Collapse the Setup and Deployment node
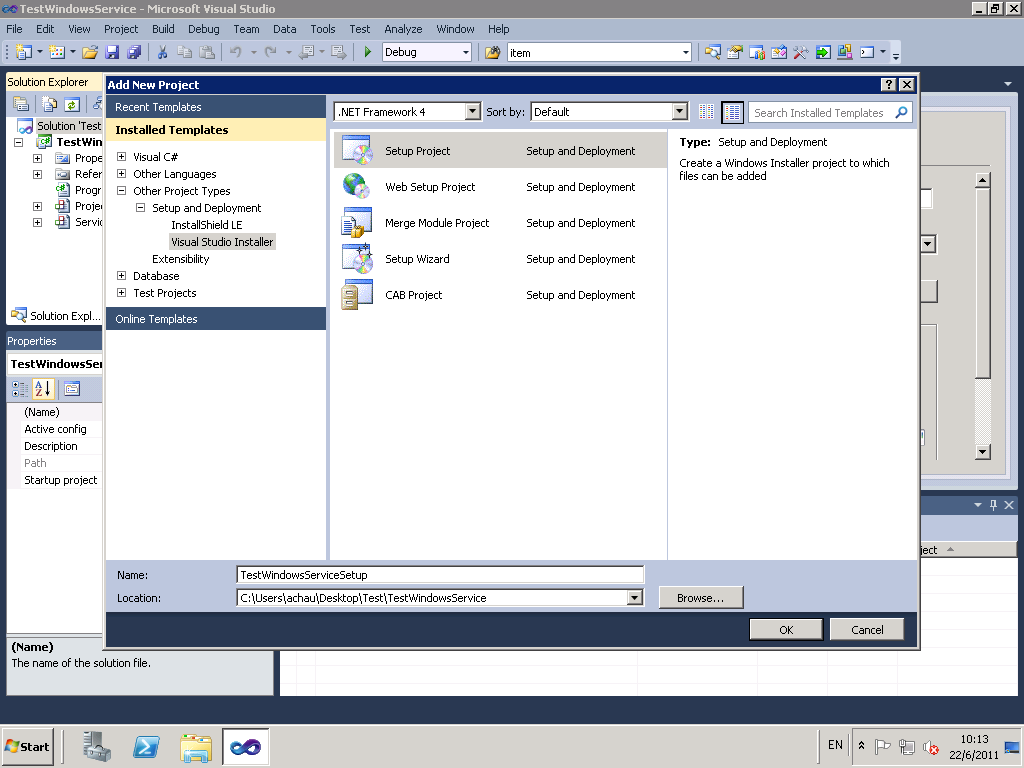Viewport: 1024px width, 768px height. pyautogui.click(x=140, y=208)
